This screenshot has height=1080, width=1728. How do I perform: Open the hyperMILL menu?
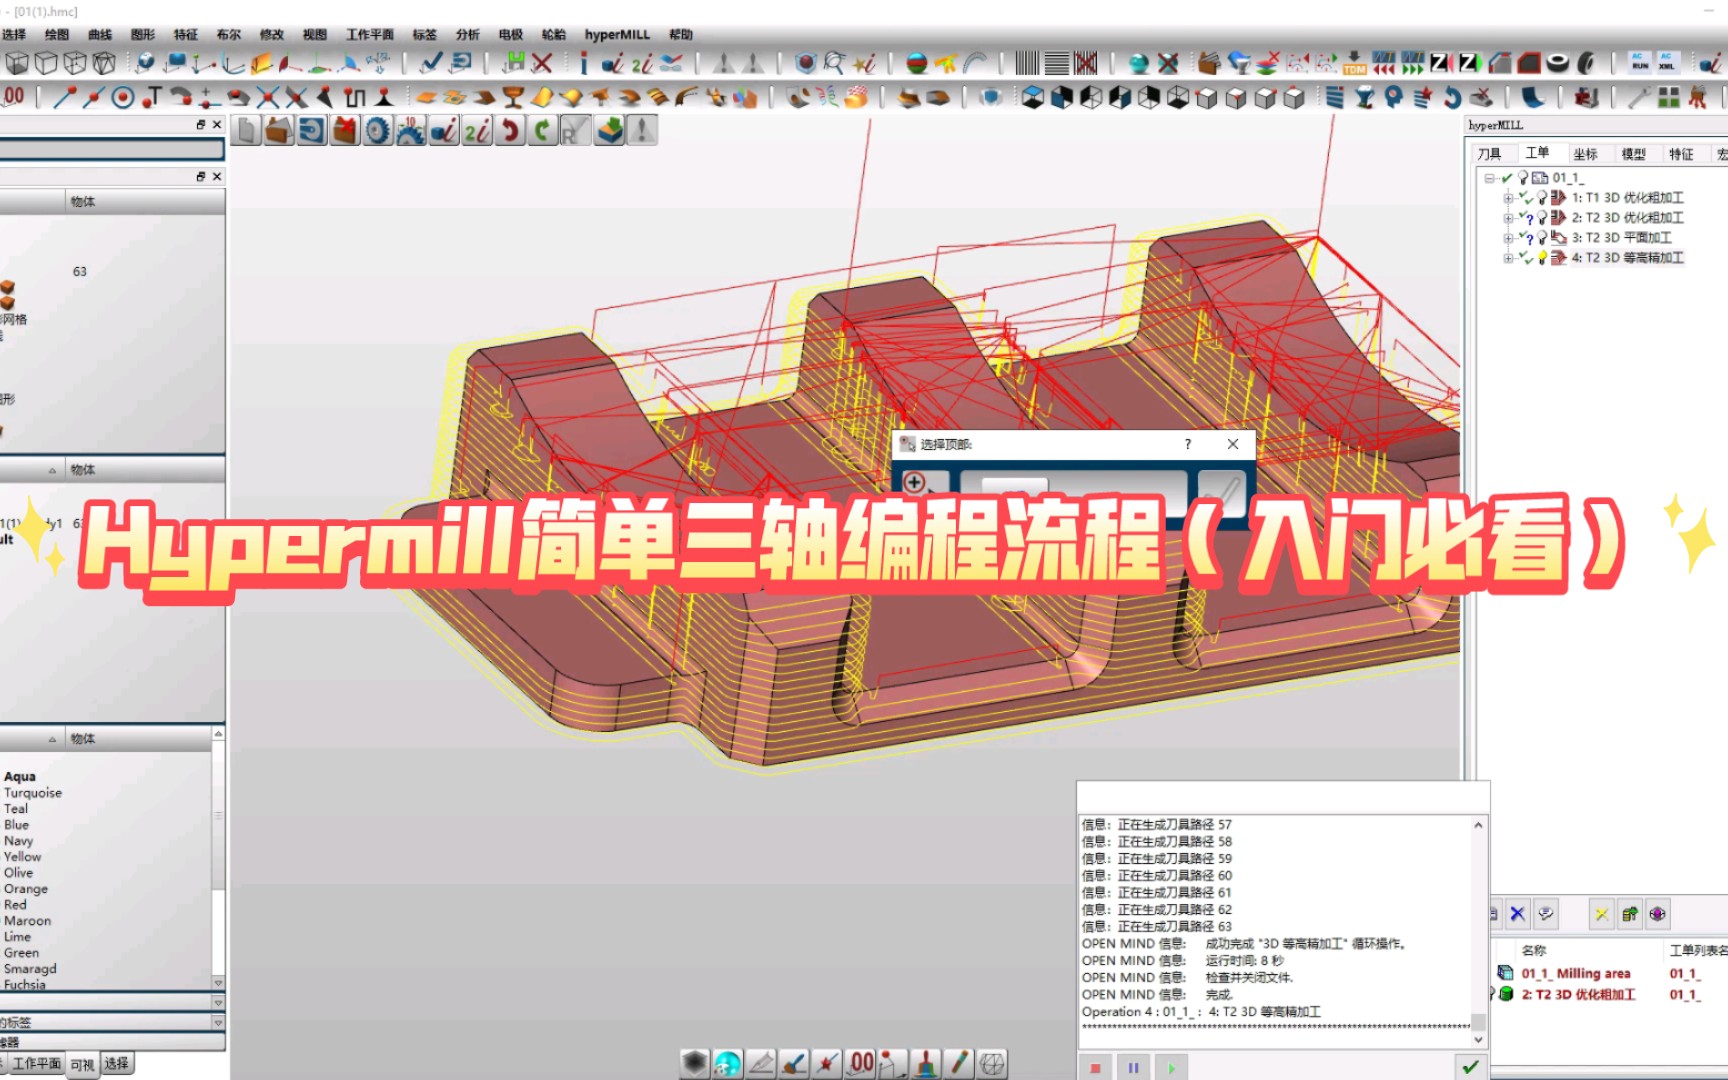pyautogui.click(x=617, y=34)
